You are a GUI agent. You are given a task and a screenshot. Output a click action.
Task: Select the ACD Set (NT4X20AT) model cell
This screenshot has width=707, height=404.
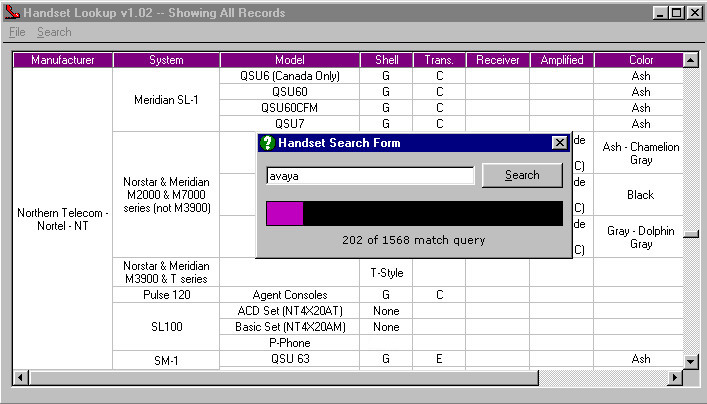(x=290, y=311)
